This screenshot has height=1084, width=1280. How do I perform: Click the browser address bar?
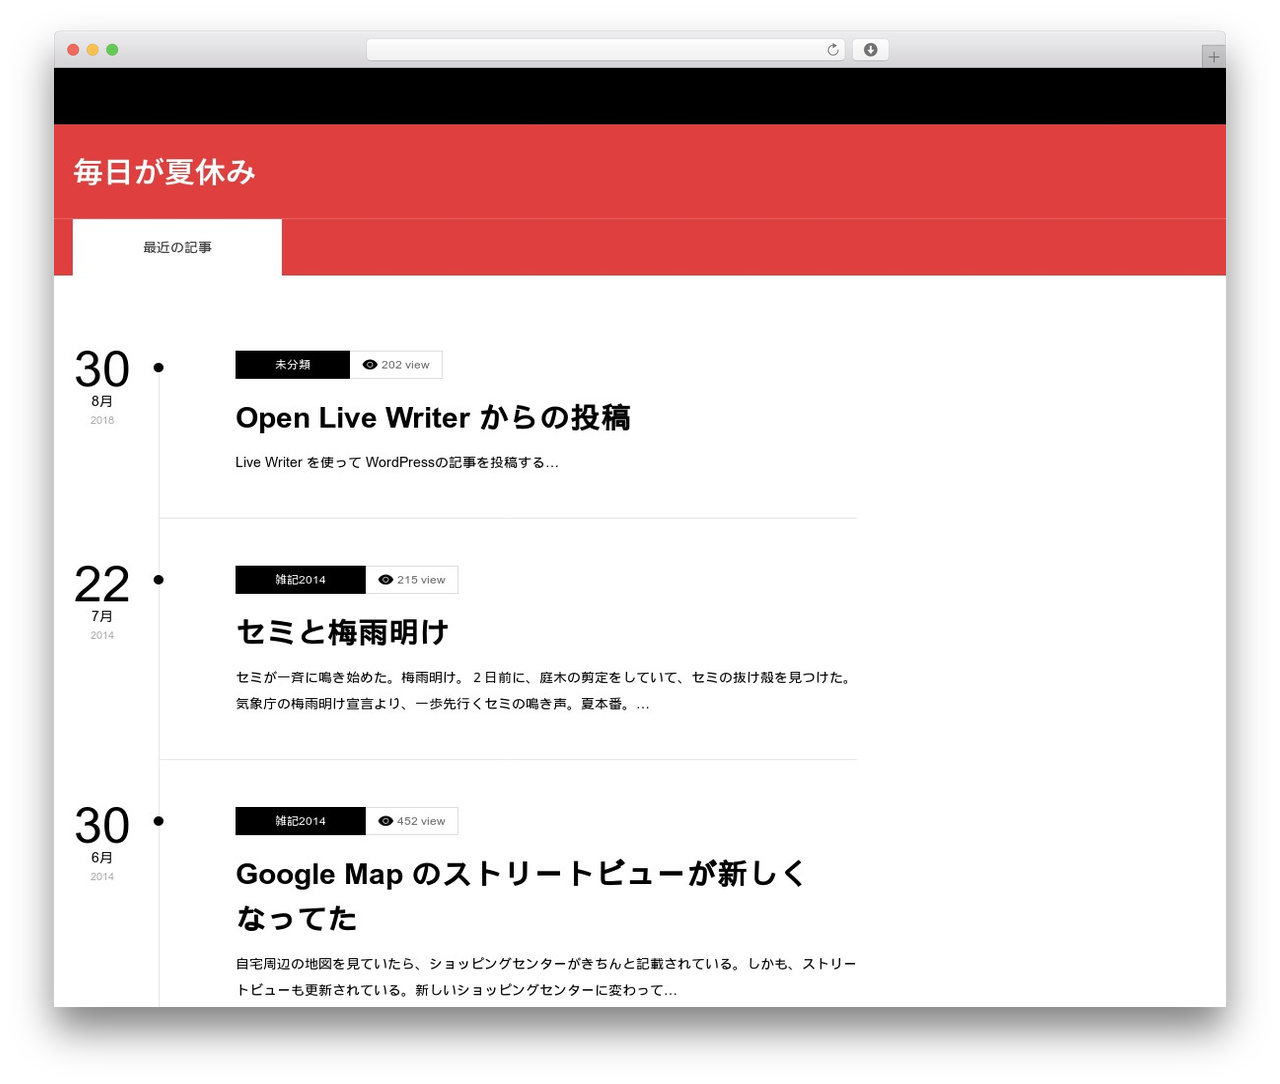click(606, 50)
